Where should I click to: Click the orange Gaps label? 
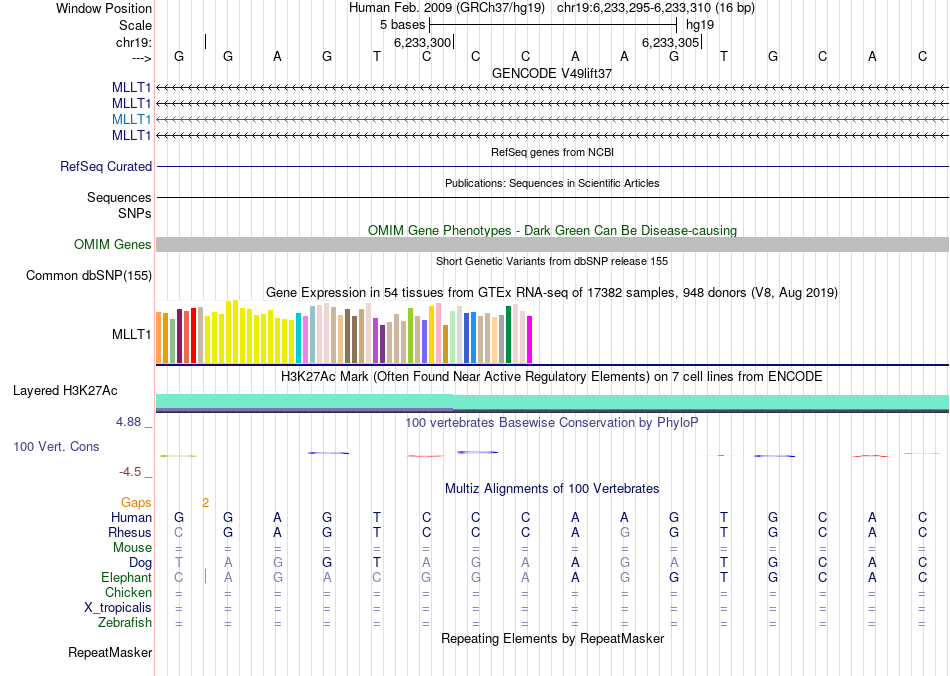click(136, 503)
